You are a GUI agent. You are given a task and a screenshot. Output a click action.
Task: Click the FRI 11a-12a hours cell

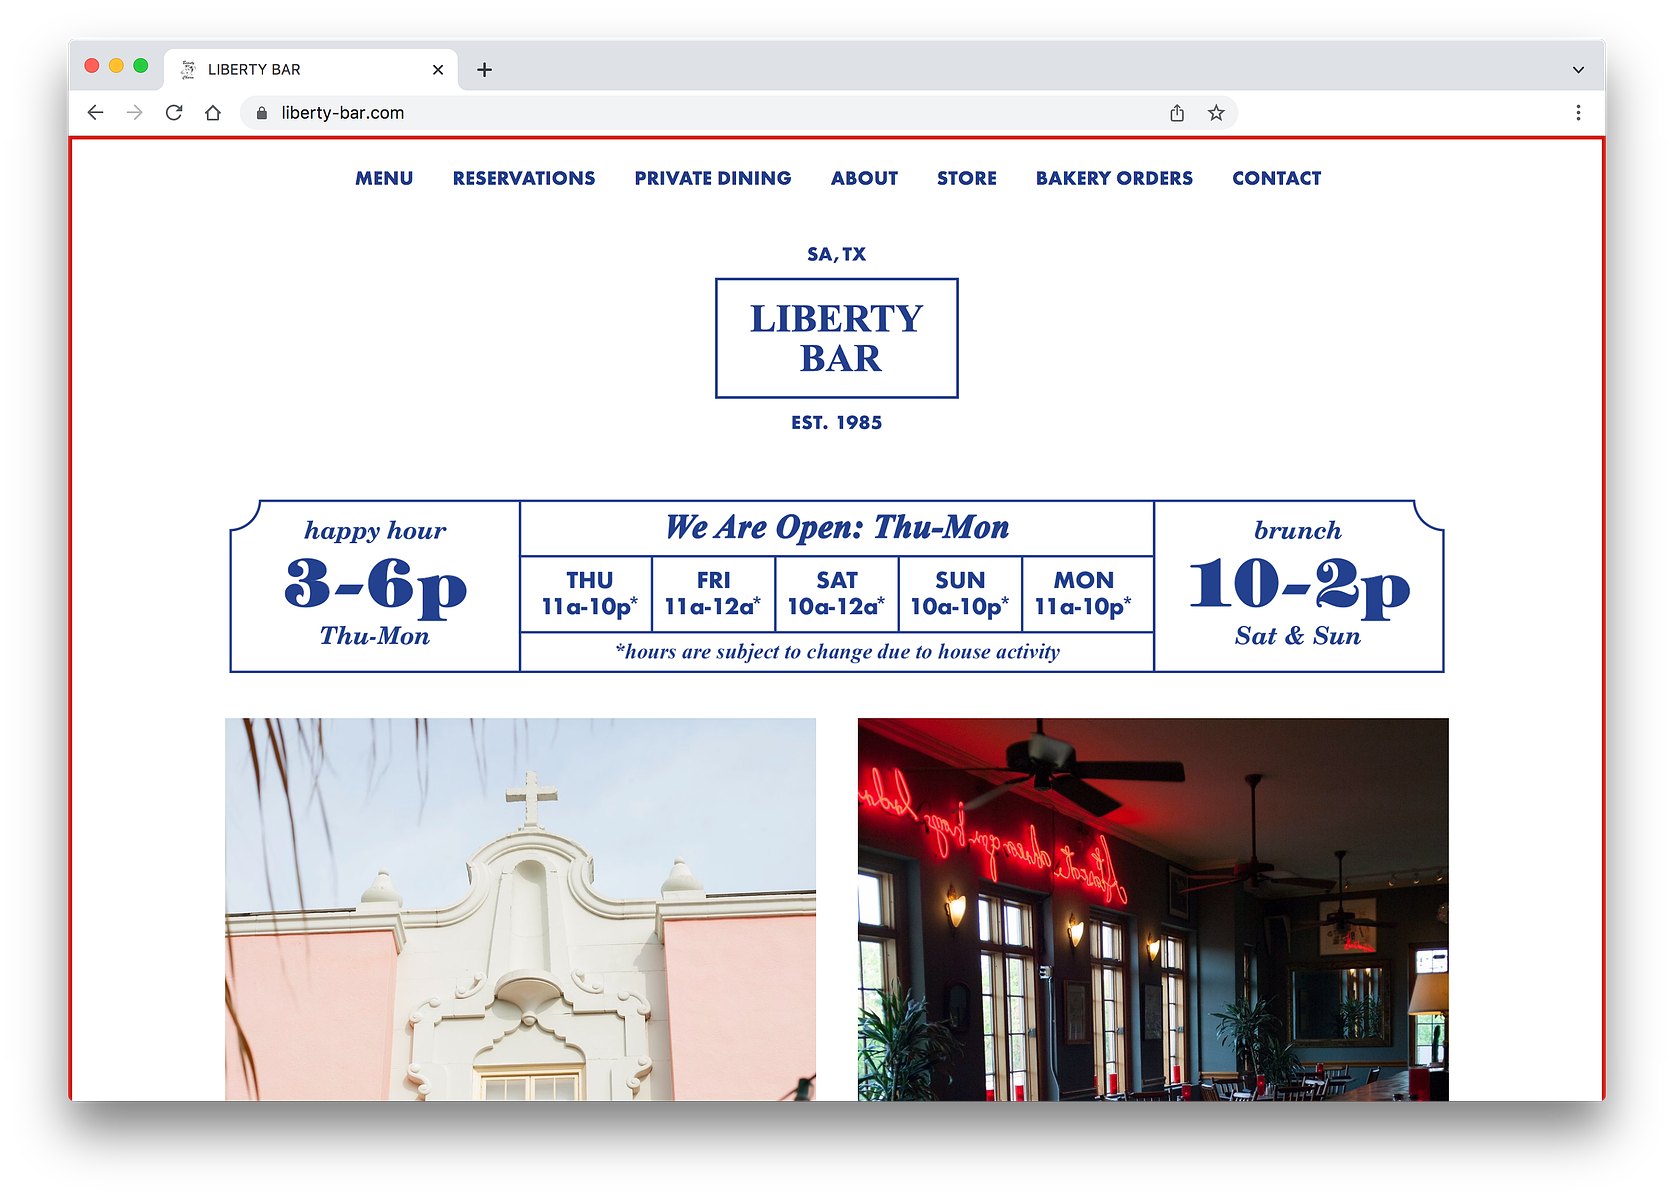(x=713, y=594)
